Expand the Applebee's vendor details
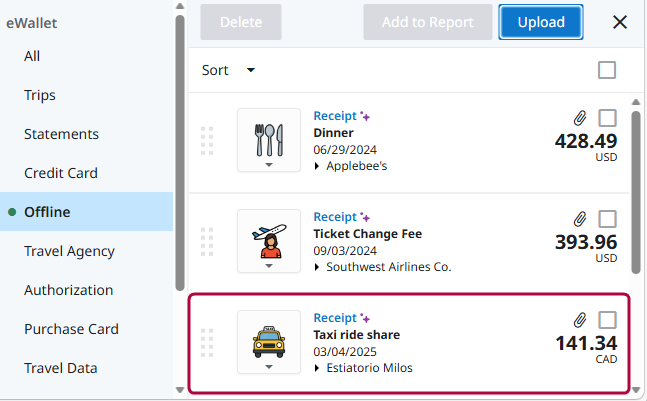The image size is (647, 401). coord(317,166)
